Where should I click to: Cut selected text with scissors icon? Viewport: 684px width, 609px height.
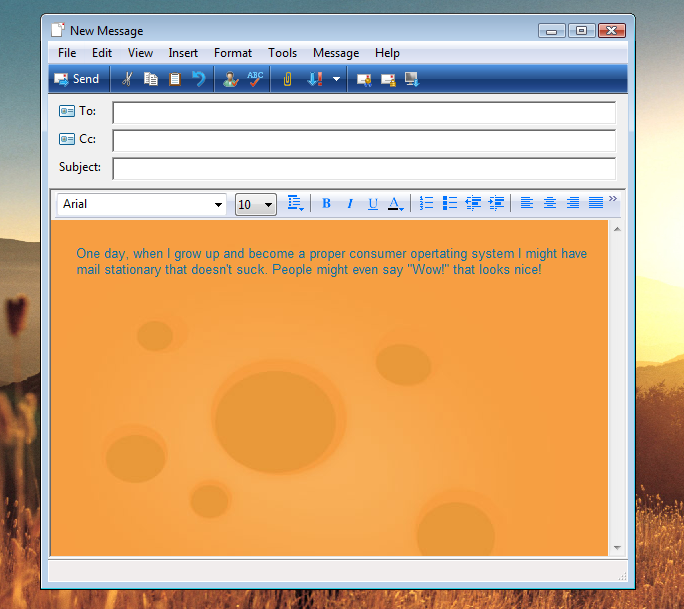(x=127, y=79)
